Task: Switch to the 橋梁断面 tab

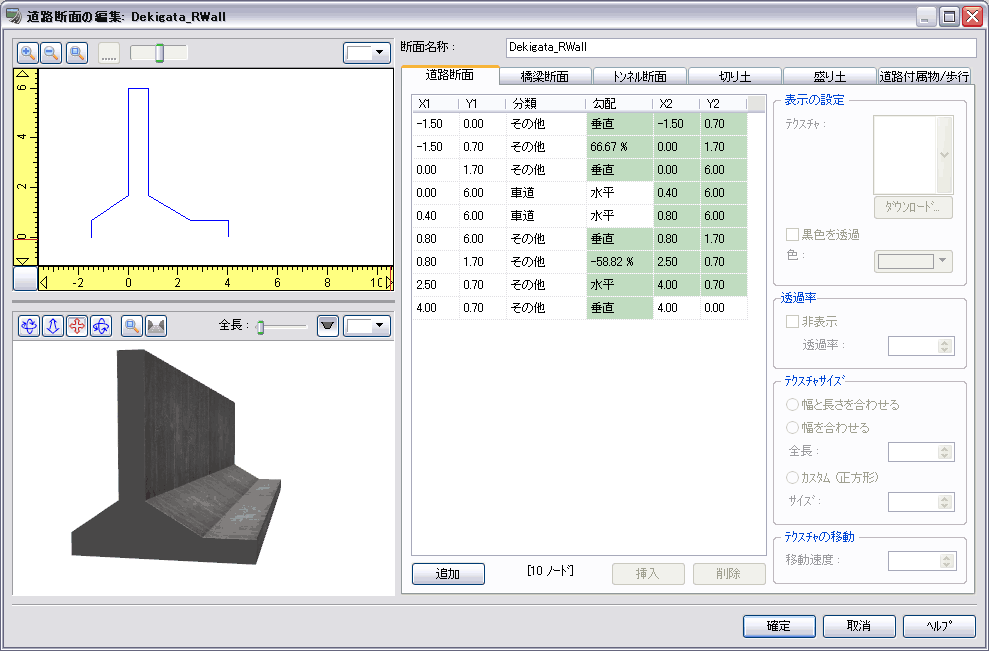Action: [545, 77]
